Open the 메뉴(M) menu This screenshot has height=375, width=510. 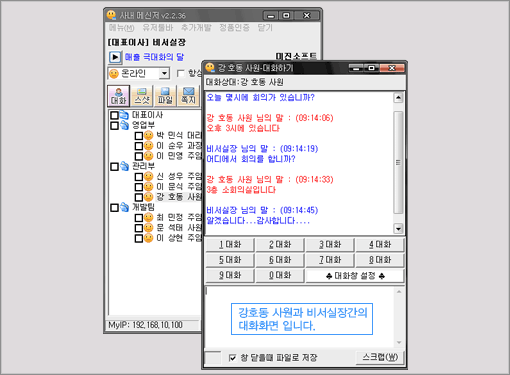(121, 28)
